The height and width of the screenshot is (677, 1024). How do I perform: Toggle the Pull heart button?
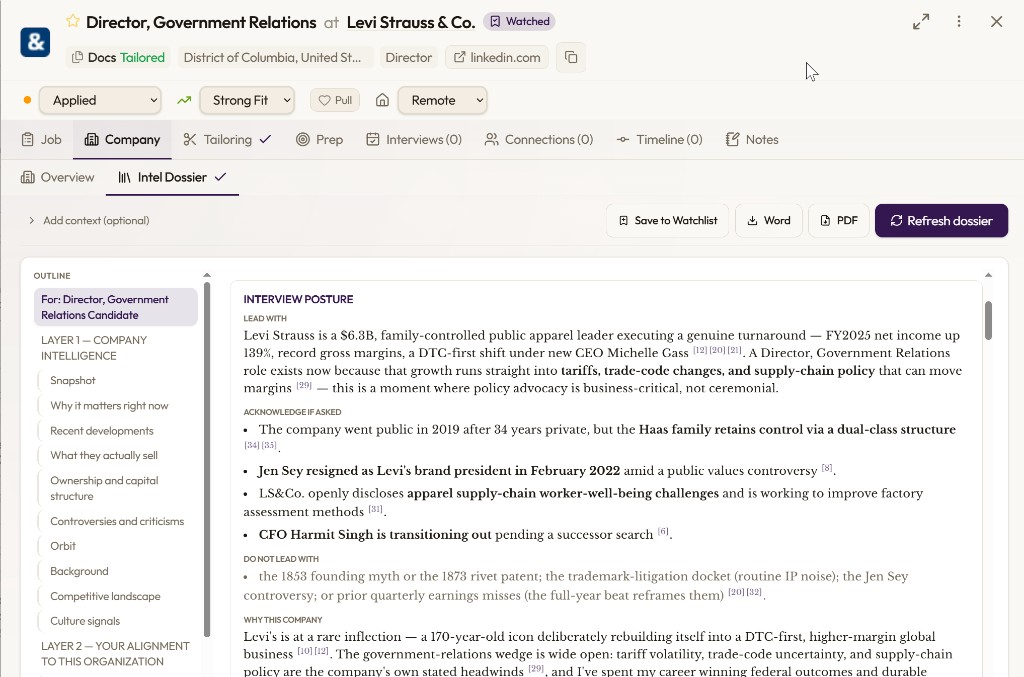335,100
